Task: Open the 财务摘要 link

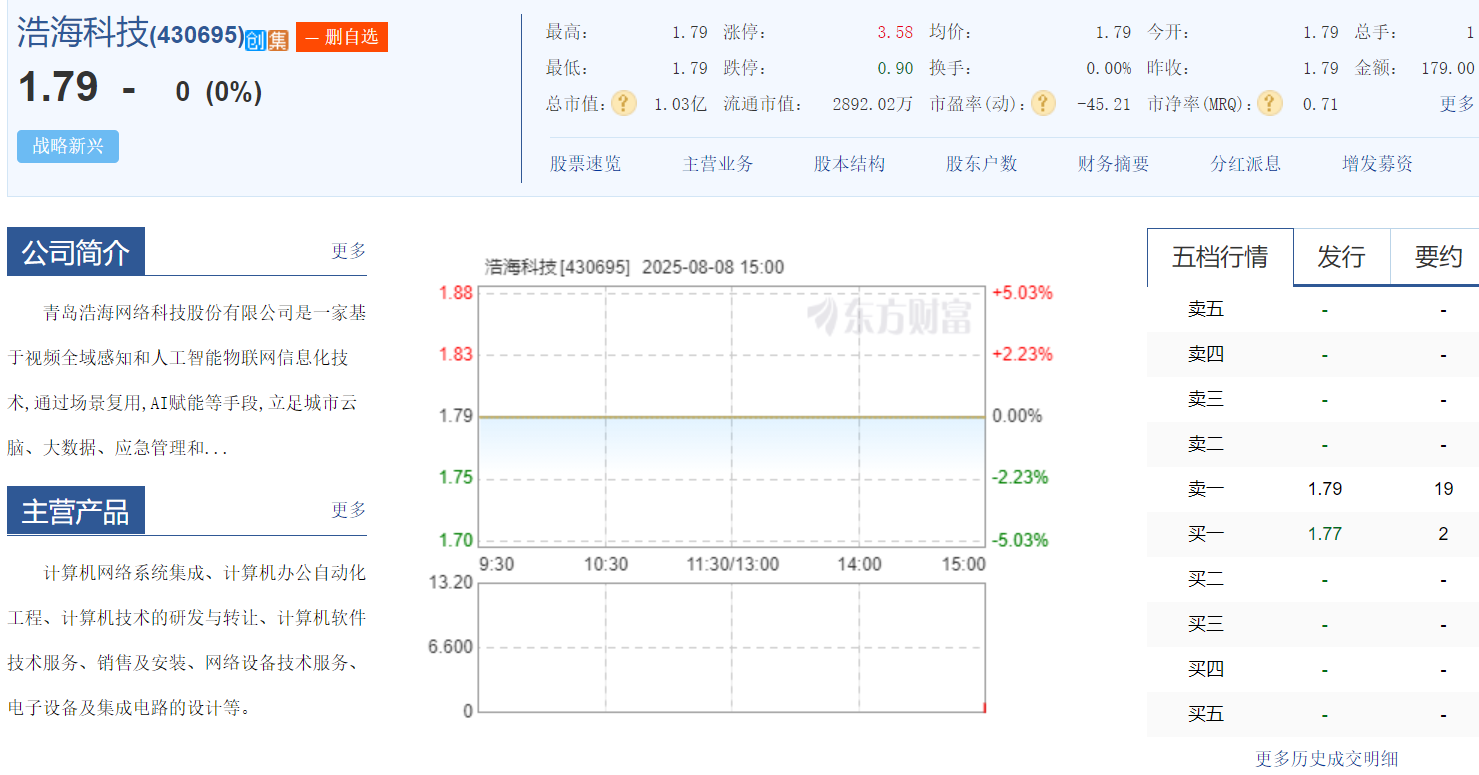Action: point(1114,164)
